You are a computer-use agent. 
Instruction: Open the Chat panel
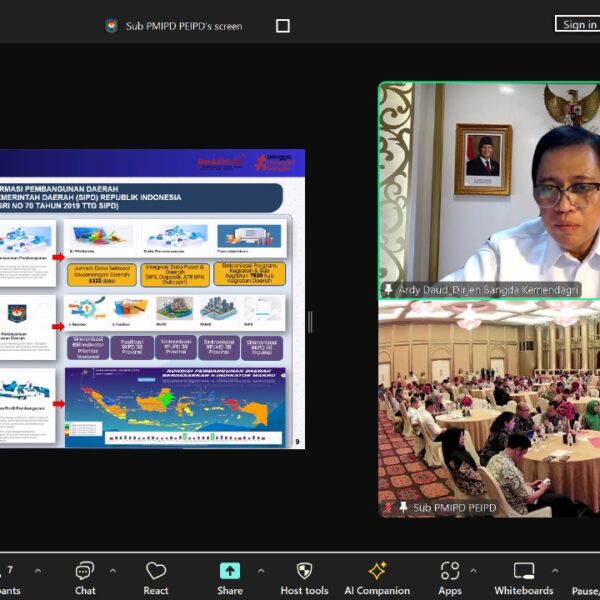point(85,578)
